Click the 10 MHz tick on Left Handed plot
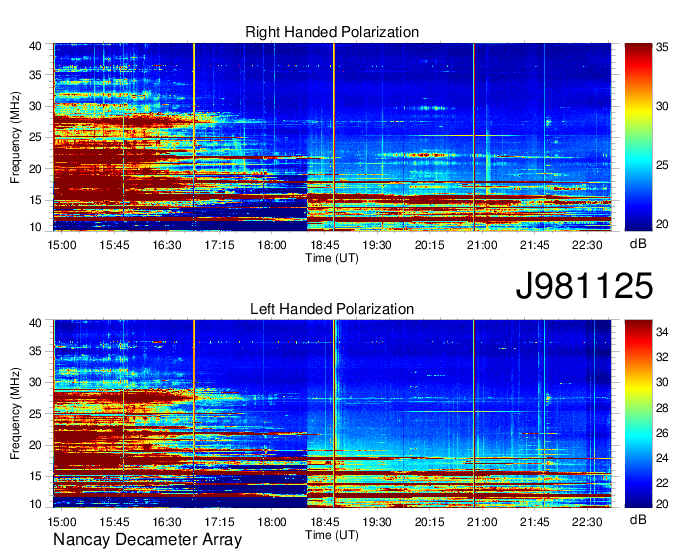This screenshot has height=552, width=680. (x=35, y=504)
